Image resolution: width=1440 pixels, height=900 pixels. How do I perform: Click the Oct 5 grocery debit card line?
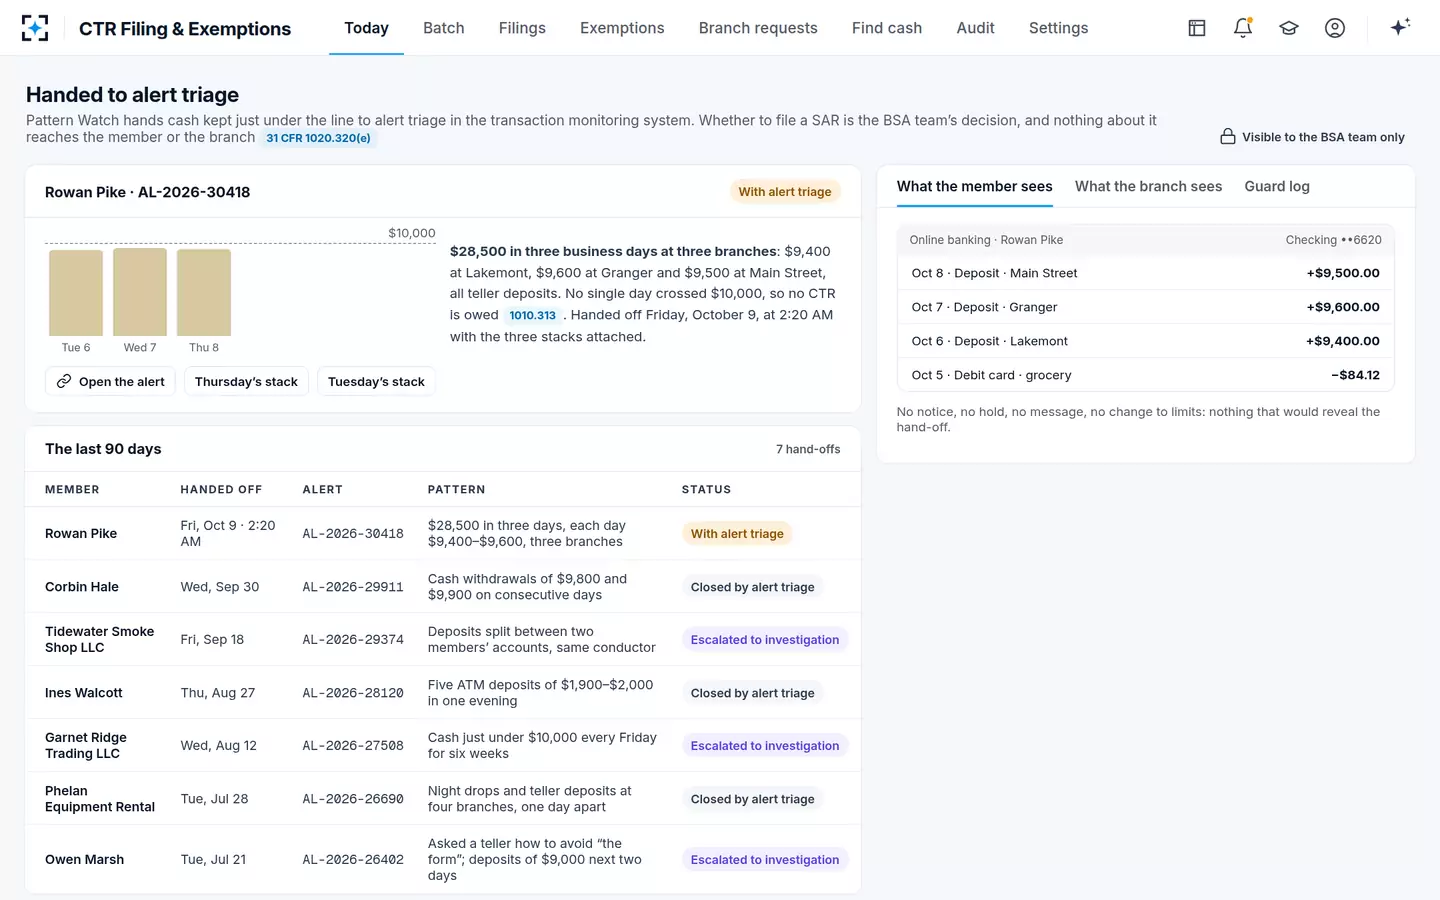pyautogui.click(x=1146, y=375)
